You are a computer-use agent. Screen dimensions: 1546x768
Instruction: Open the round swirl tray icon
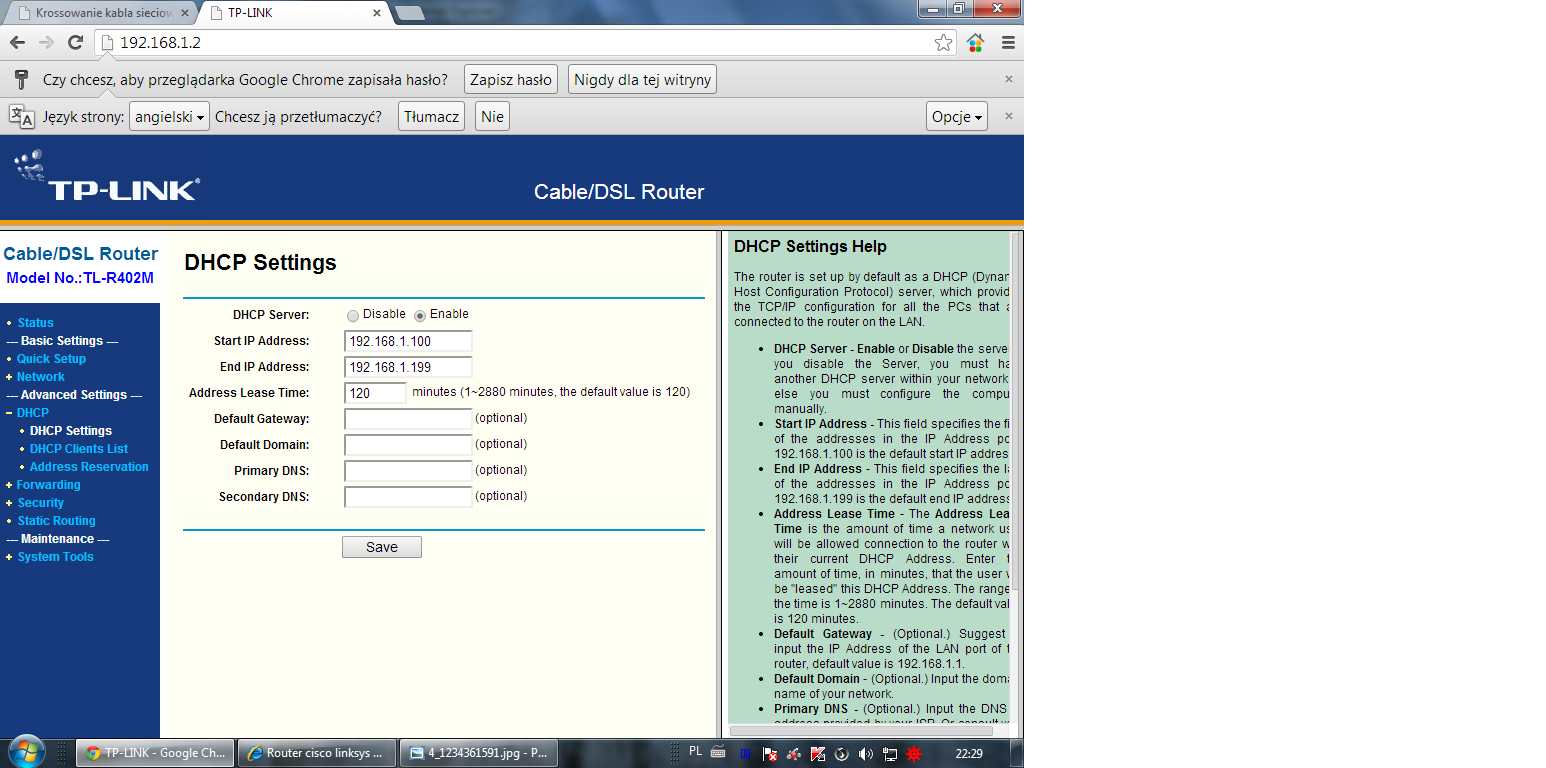pos(841,754)
